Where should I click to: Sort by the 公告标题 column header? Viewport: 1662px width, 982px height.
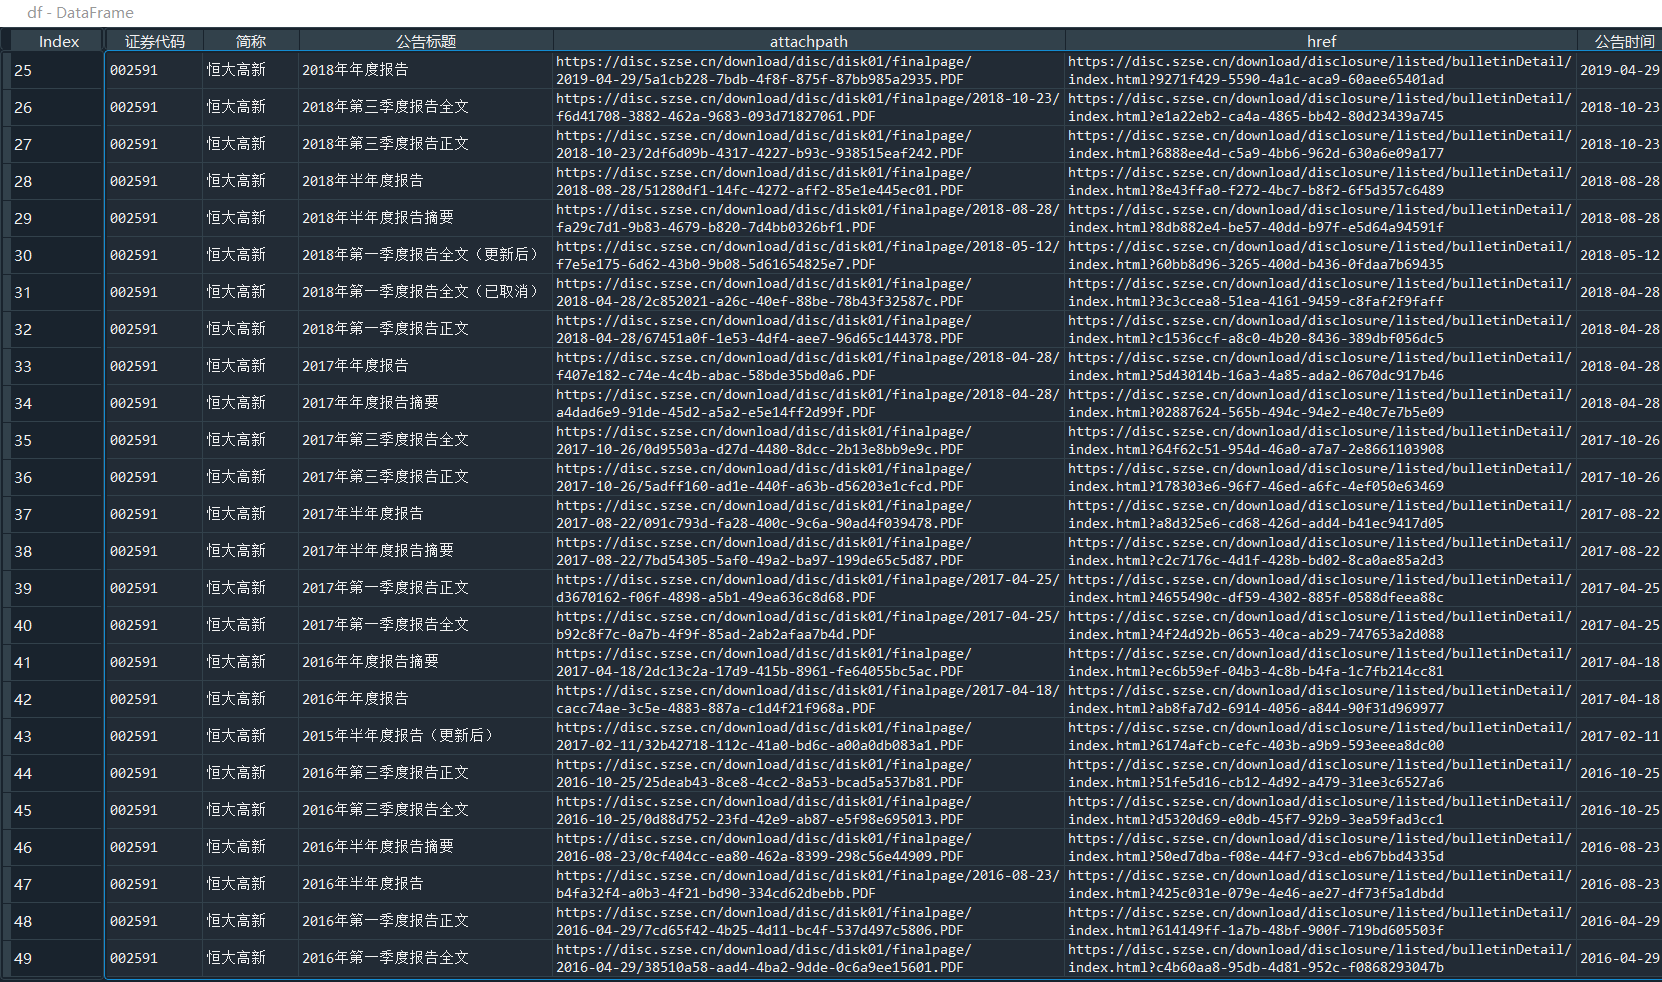(x=426, y=41)
